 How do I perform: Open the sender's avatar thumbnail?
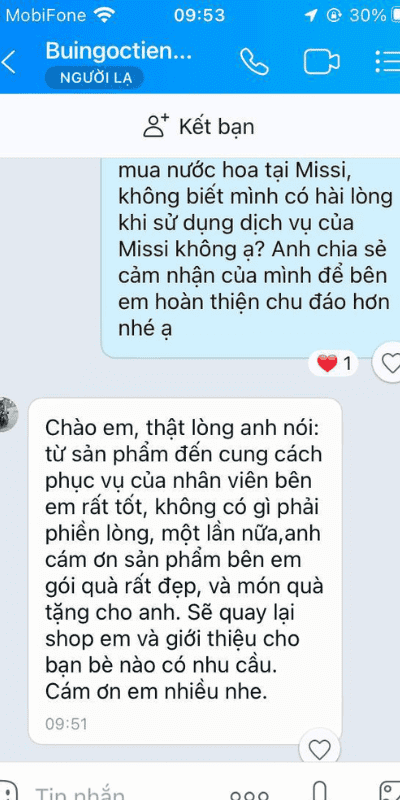pyautogui.click(x=8, y=414)
